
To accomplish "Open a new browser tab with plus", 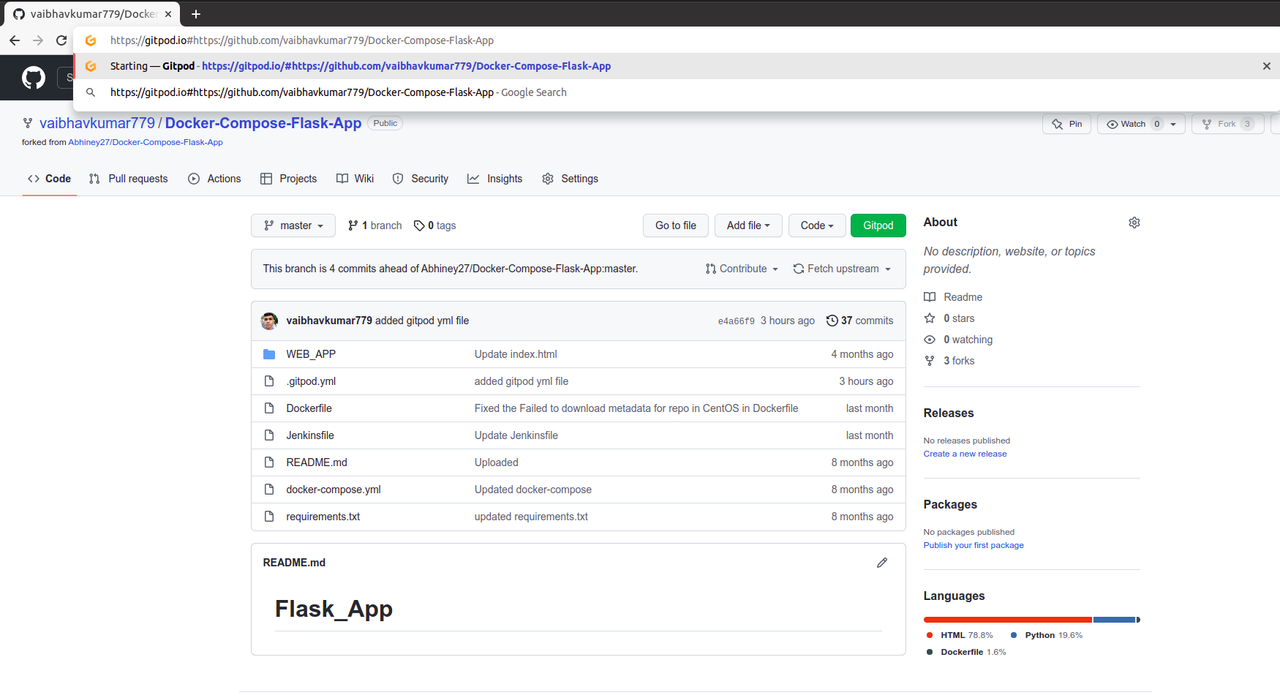I will [x=196, y=14].
